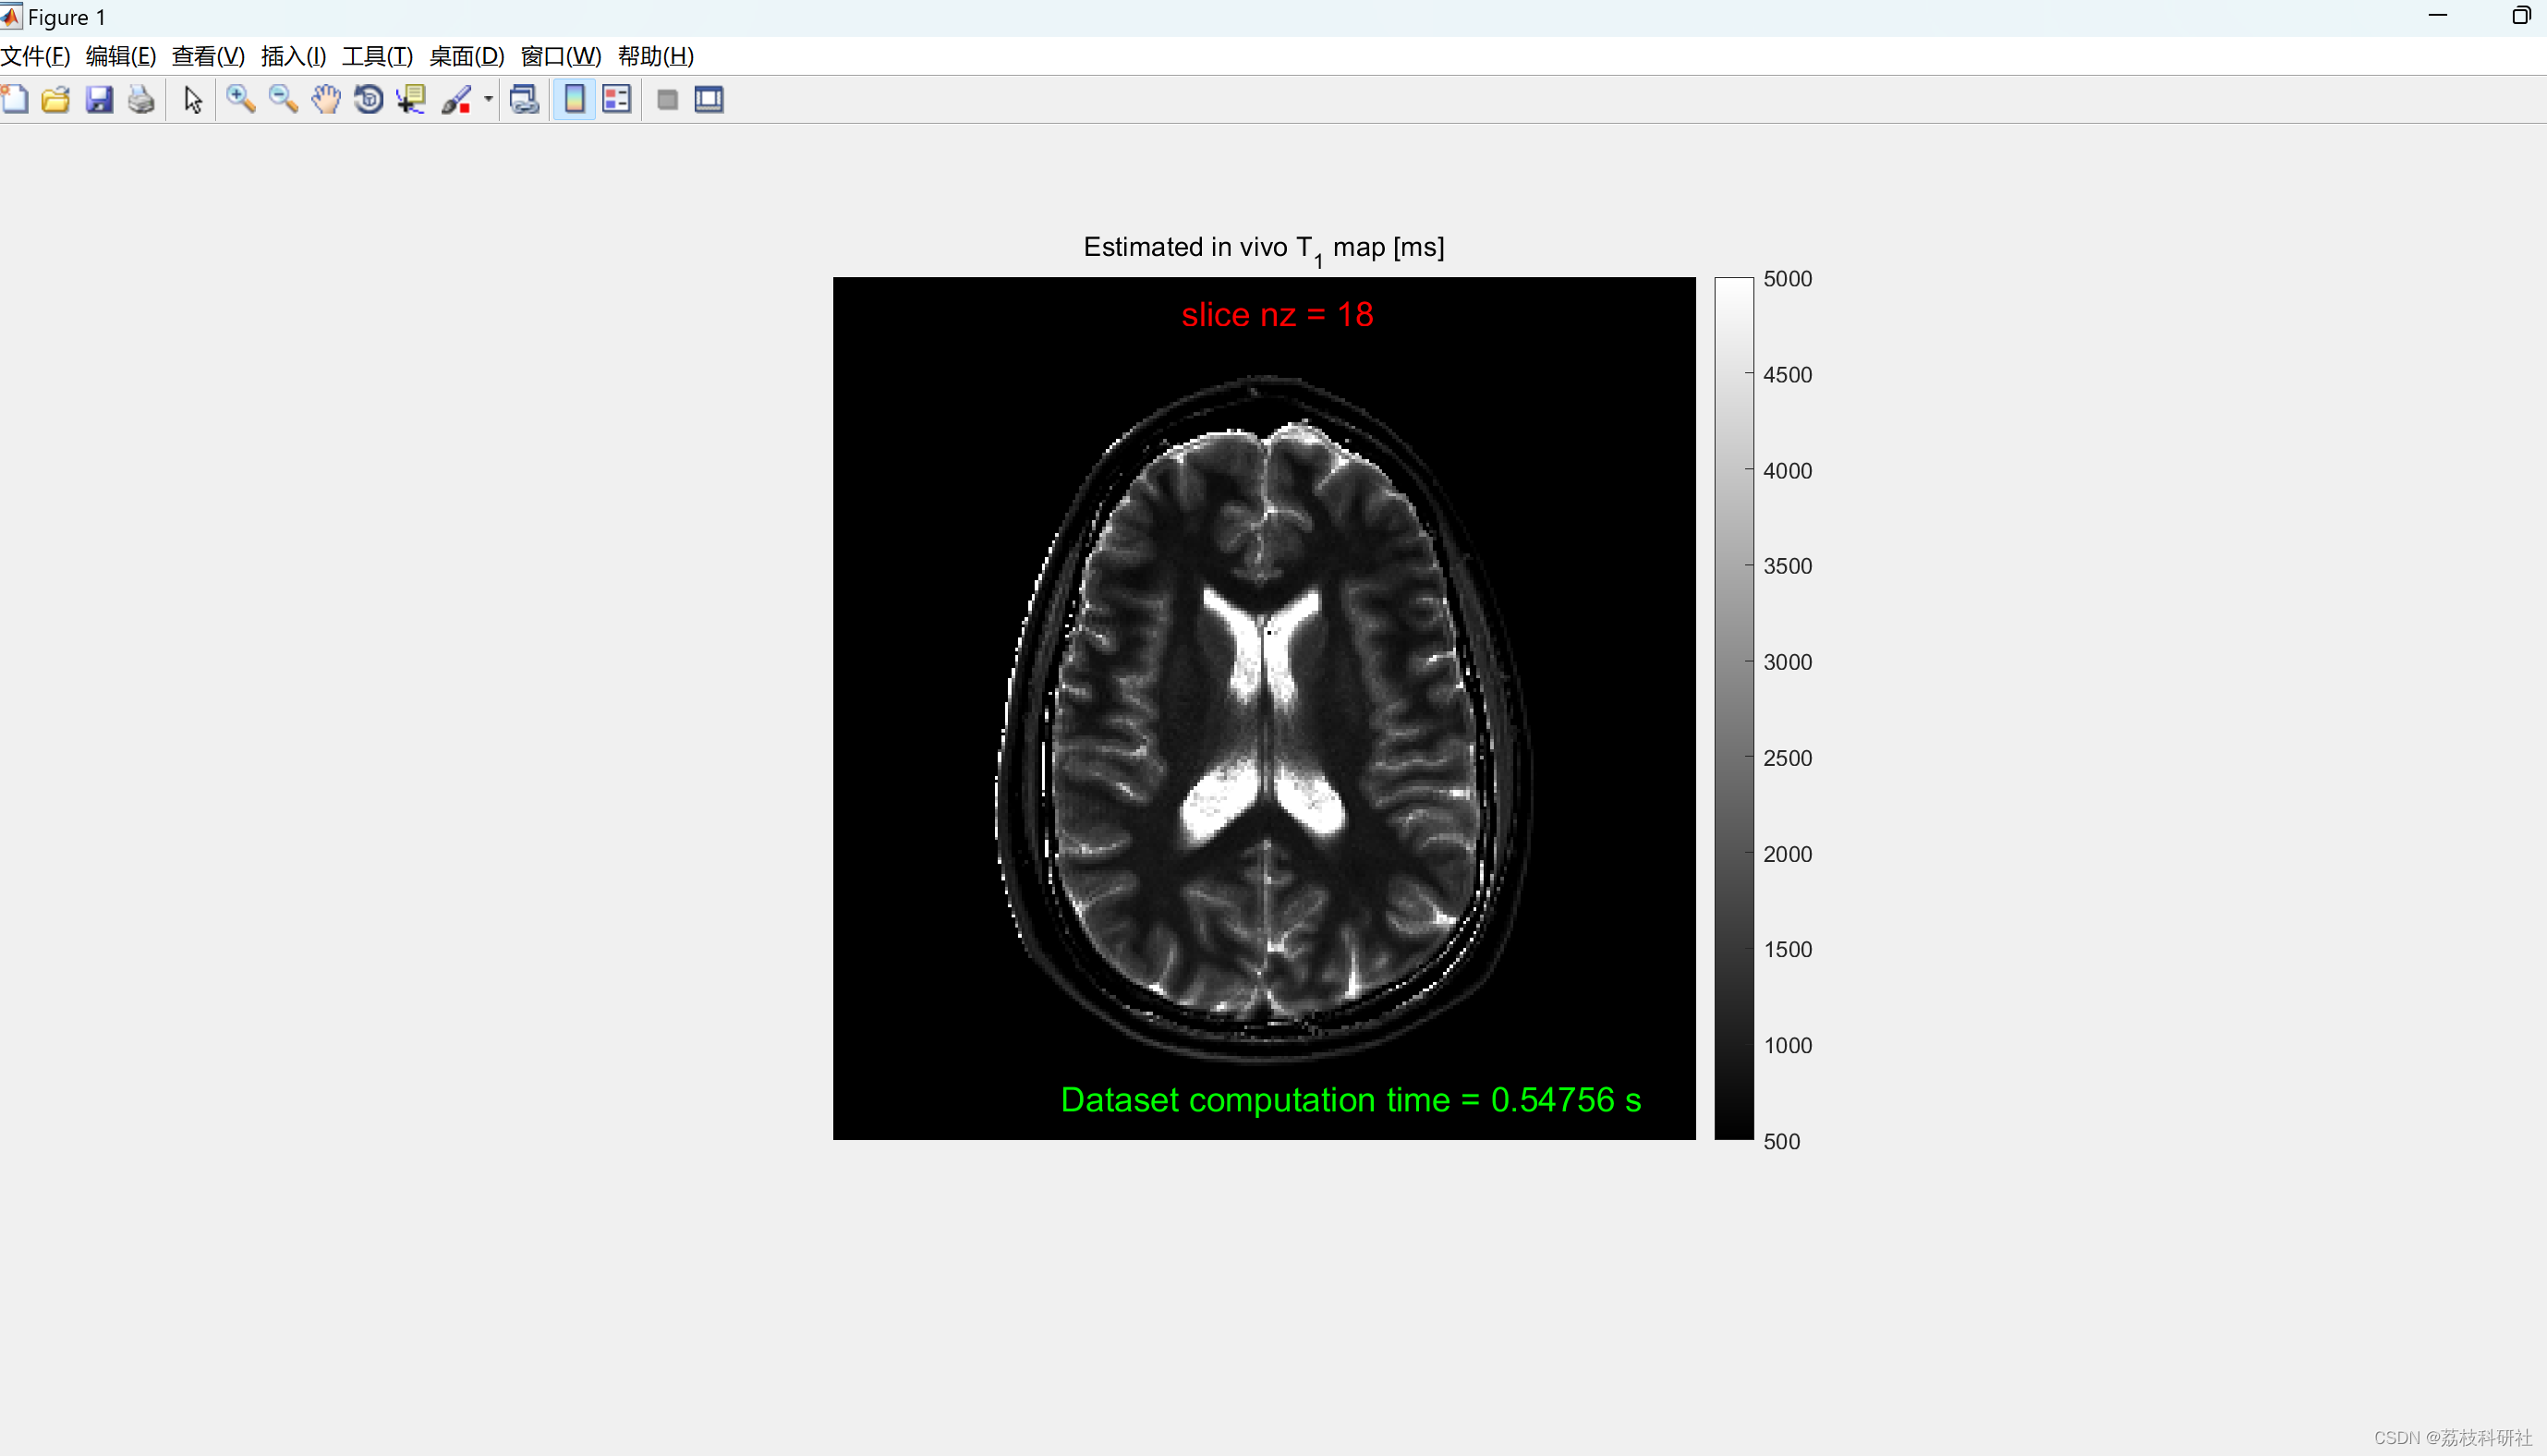The image size is (2547, 1456).
Task: Click the brain T1 map image
Action: [1263, 708]
